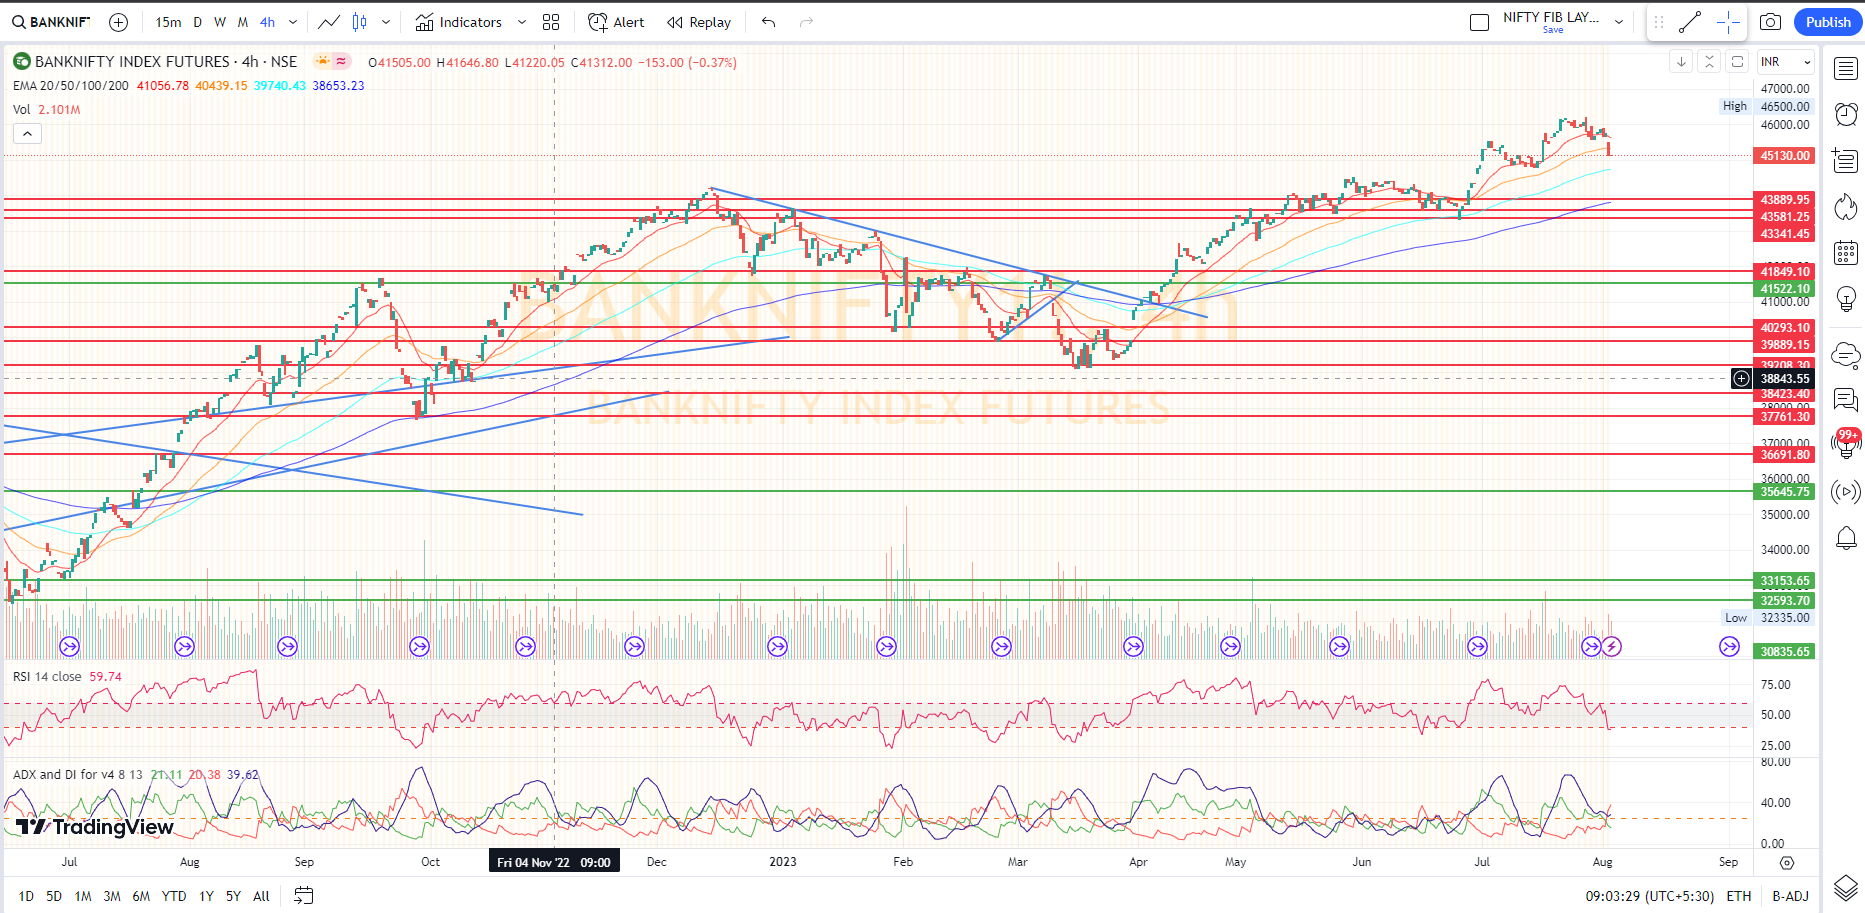Switch to the Monthly (M) timeframe
Image resolution: width=1865 pixels, height=913 pixels.
pos(243,22)
